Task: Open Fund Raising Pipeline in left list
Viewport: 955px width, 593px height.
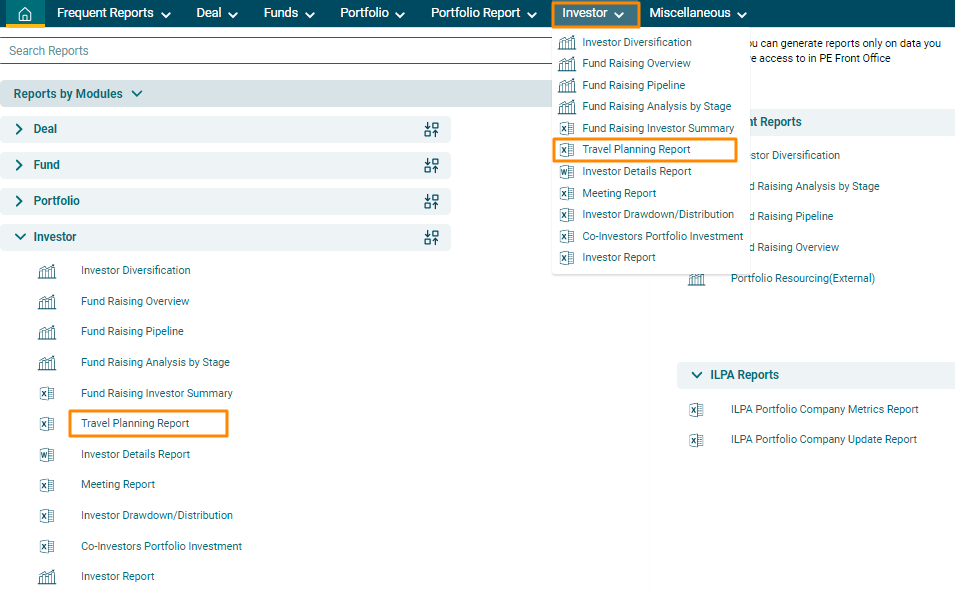Action: pyautogui.click(x=132, y=332)
